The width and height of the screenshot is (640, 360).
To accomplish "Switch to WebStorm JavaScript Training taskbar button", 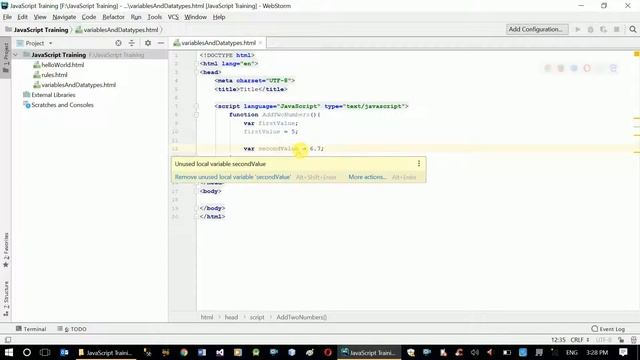I will (369, 352).
